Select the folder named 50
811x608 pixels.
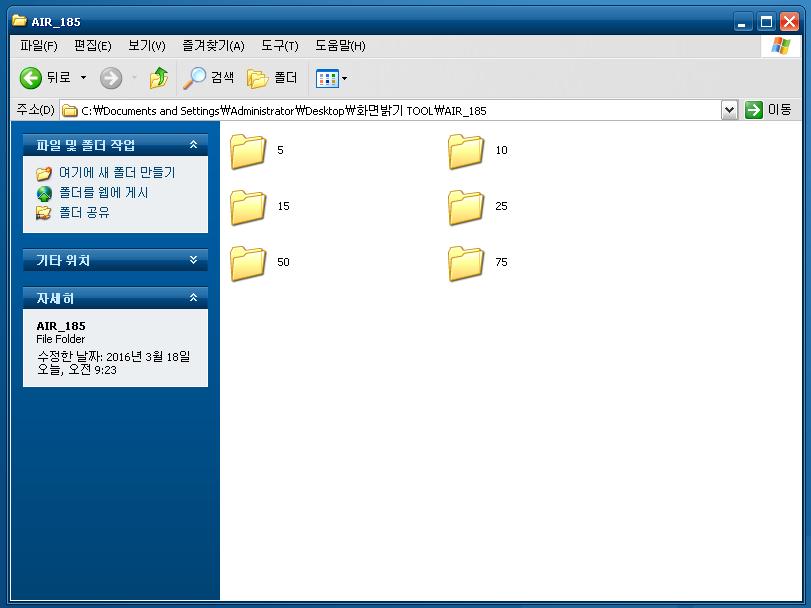260,263
